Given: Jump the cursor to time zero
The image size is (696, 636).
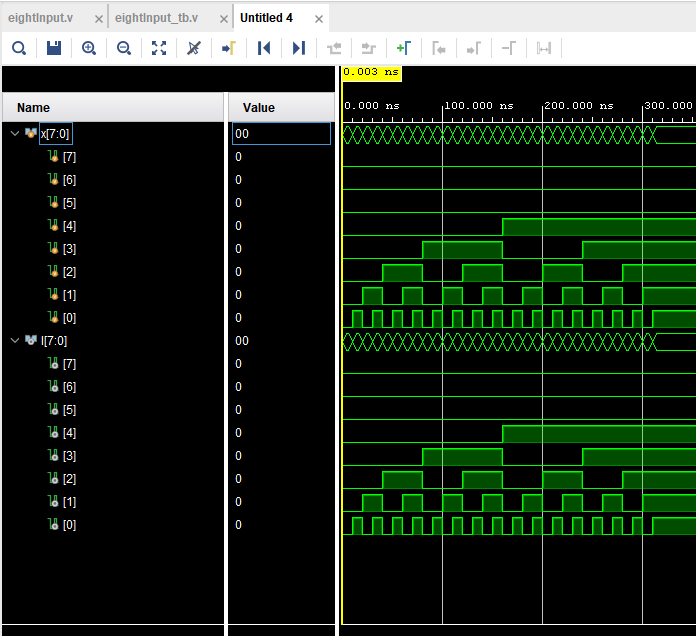Looking at the screenshot, I should coord(264,48).
